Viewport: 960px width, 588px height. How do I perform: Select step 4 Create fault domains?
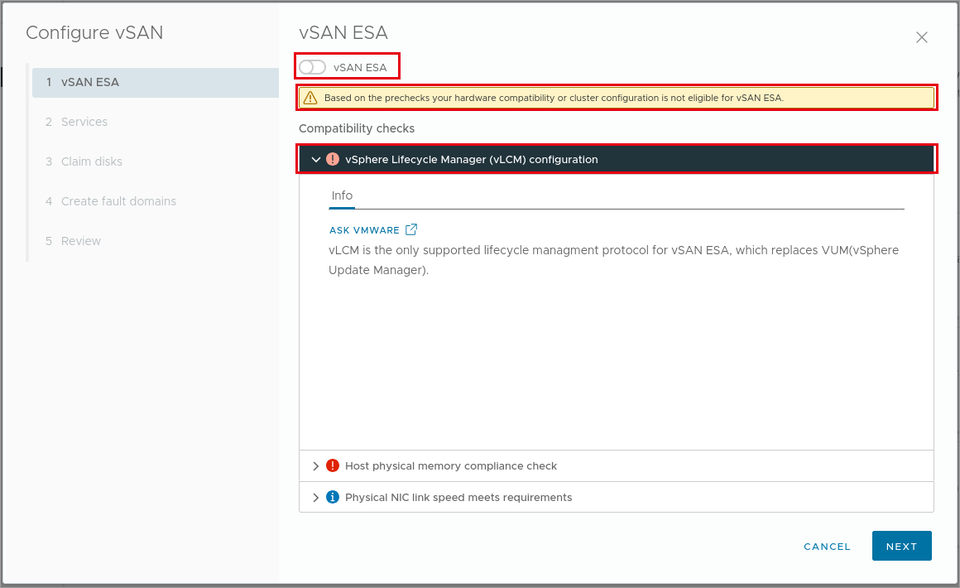click(x=156, y=202)
